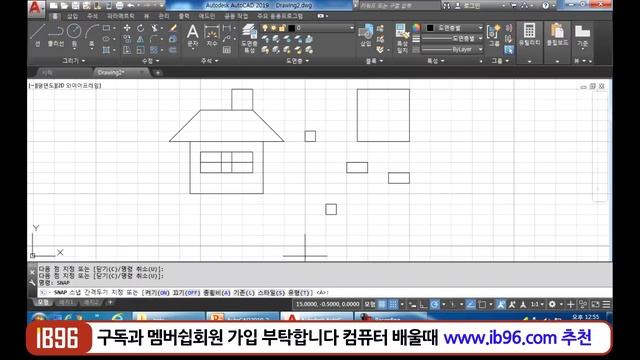Screen dimensions: 640x360
Task: Click the Print icon in quick access toolbar
Action: pos(119,6)
